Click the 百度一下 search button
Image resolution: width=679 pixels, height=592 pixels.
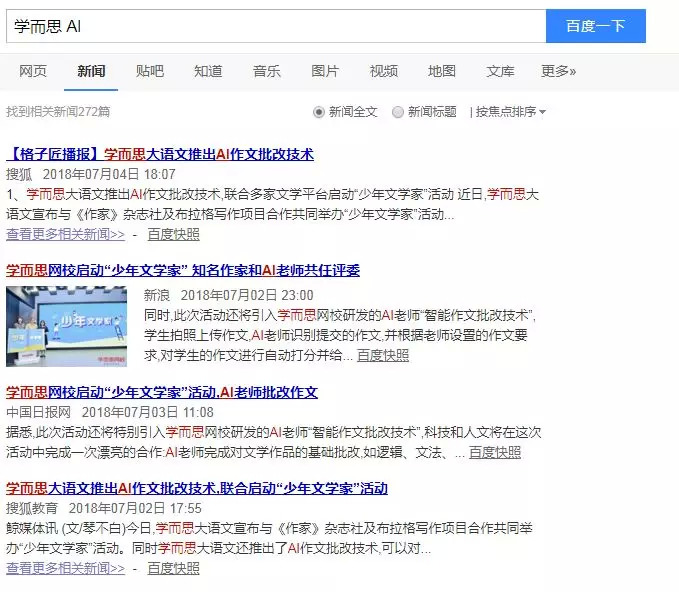click(595, 26)
